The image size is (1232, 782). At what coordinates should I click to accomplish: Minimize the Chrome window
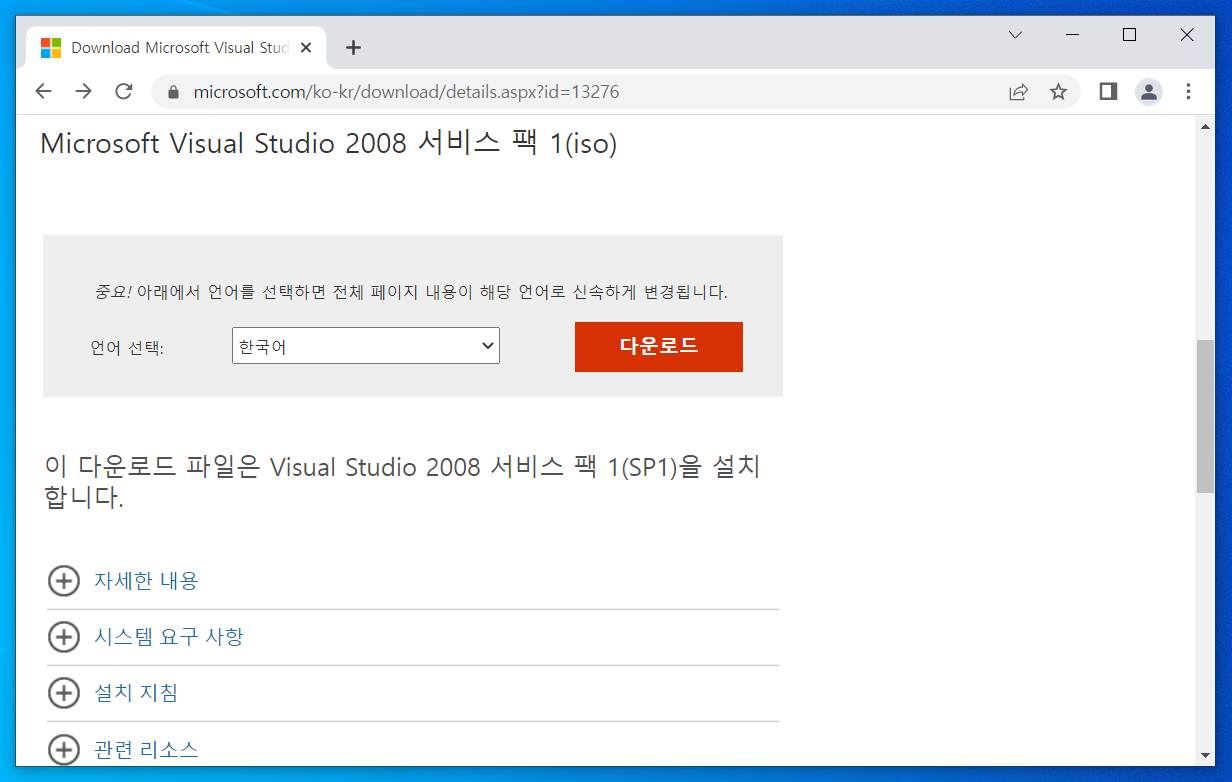[1073, 35]
